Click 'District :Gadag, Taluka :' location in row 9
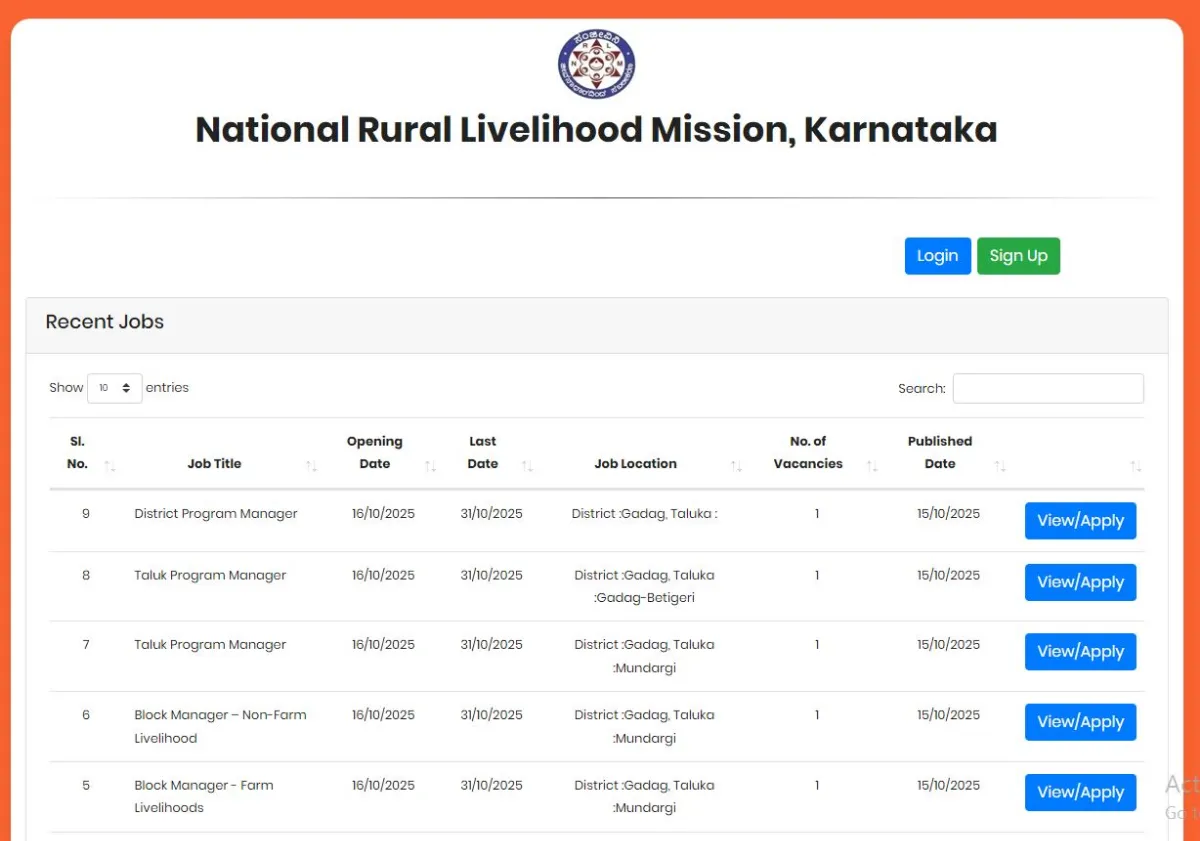Image resolution: width=1200 pixels, height=841 pixels. (644, 514)
